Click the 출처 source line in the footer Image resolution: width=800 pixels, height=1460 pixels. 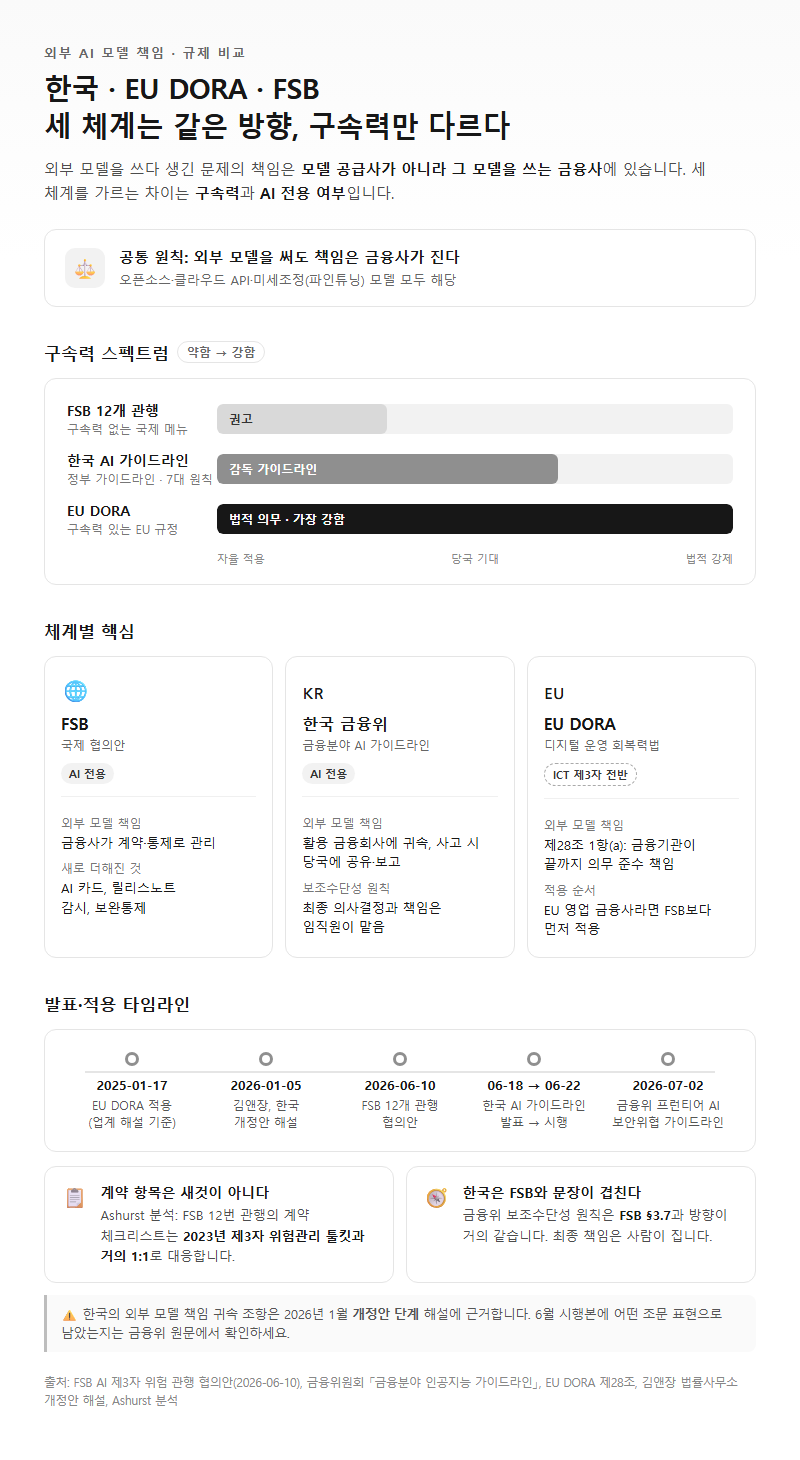(x=391, y=1391)
